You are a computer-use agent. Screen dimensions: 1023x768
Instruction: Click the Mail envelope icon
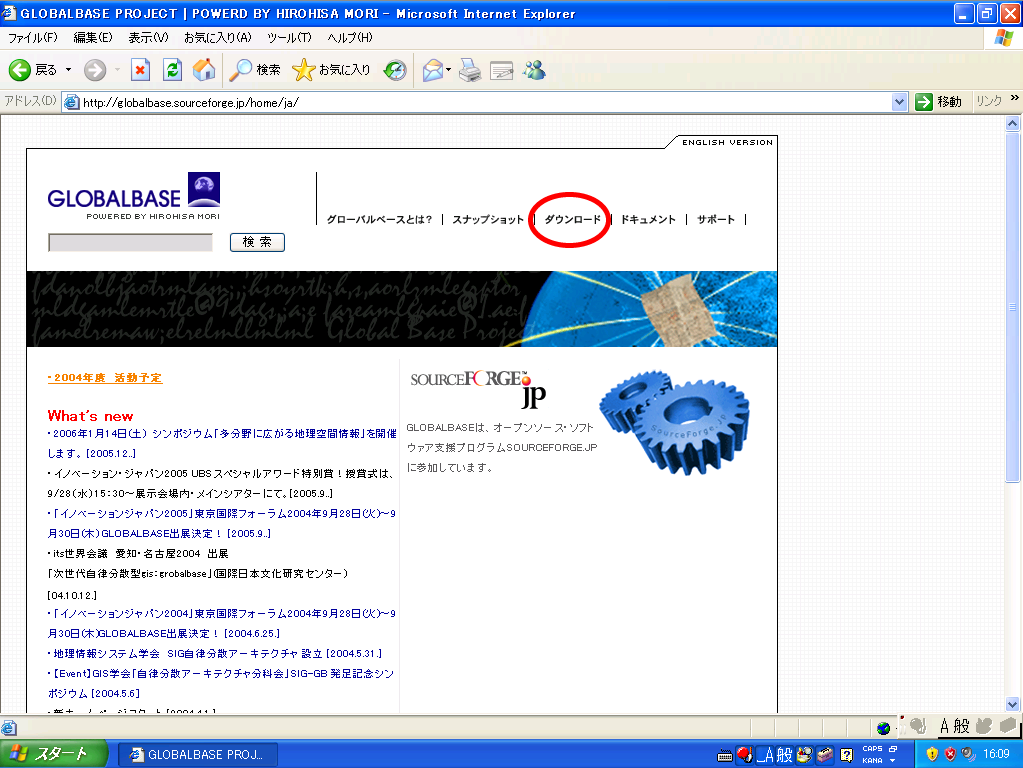pos(433,70)
